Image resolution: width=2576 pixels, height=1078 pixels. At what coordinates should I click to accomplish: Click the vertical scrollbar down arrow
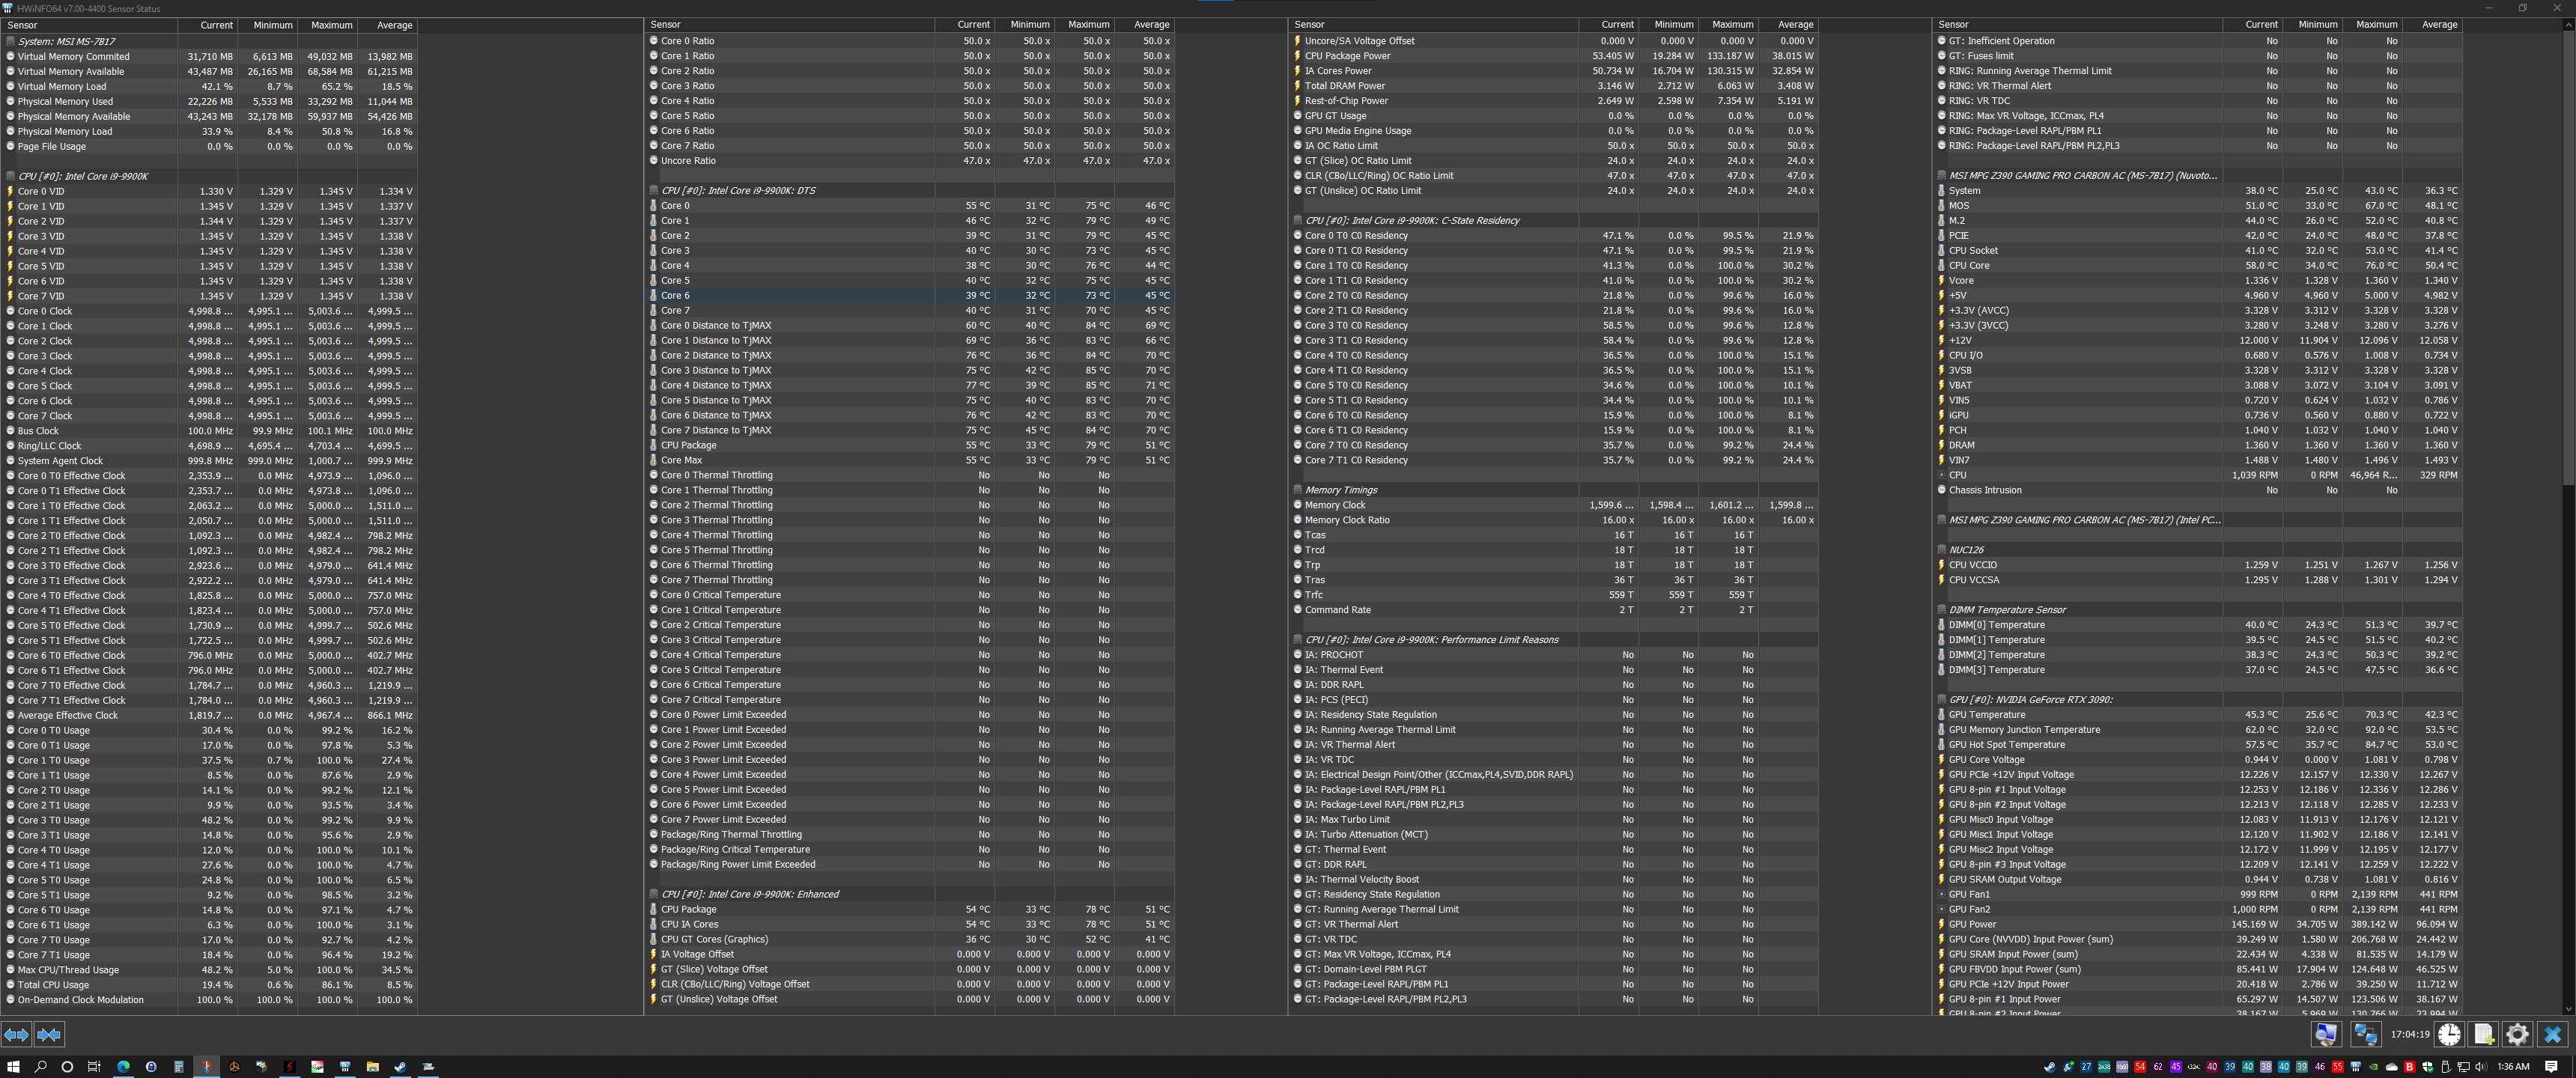click(x=2568, y=1009)
